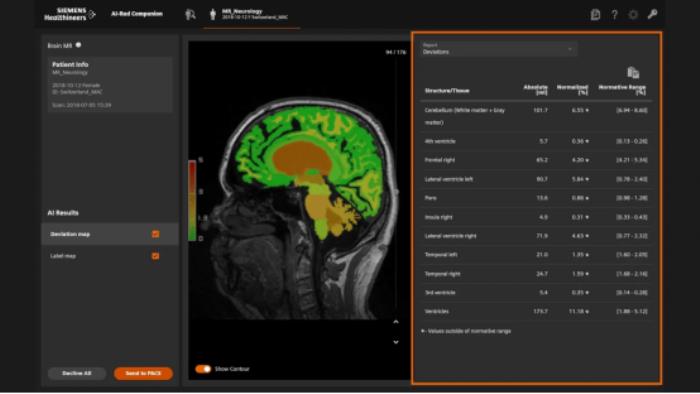Open settings gear icon in header
700x394 pixels.
[x=633, y=15]
